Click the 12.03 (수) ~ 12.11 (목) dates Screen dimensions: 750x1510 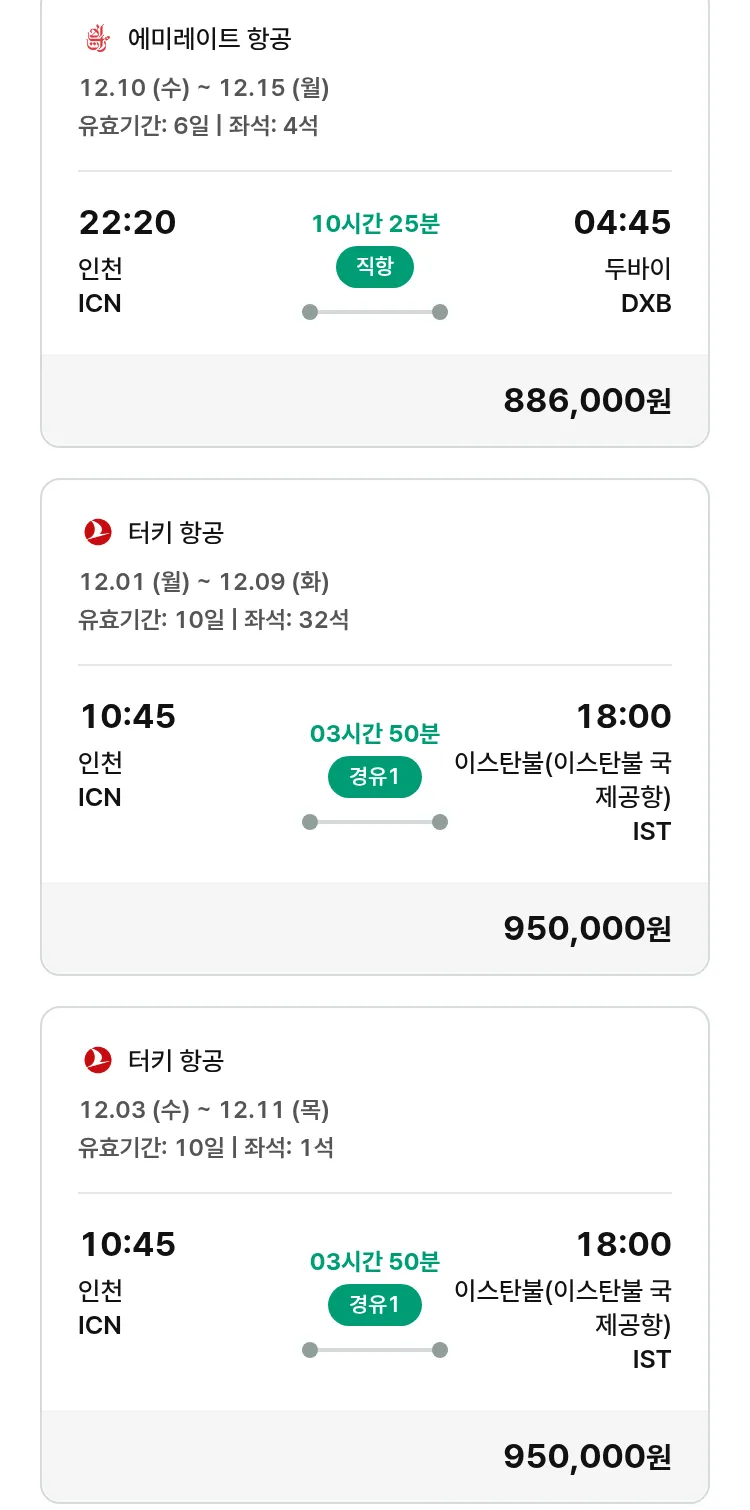[204, 1109]
